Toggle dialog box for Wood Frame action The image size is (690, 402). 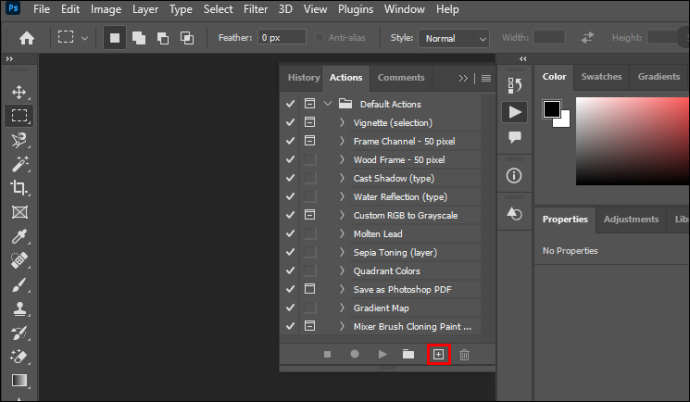310,159
